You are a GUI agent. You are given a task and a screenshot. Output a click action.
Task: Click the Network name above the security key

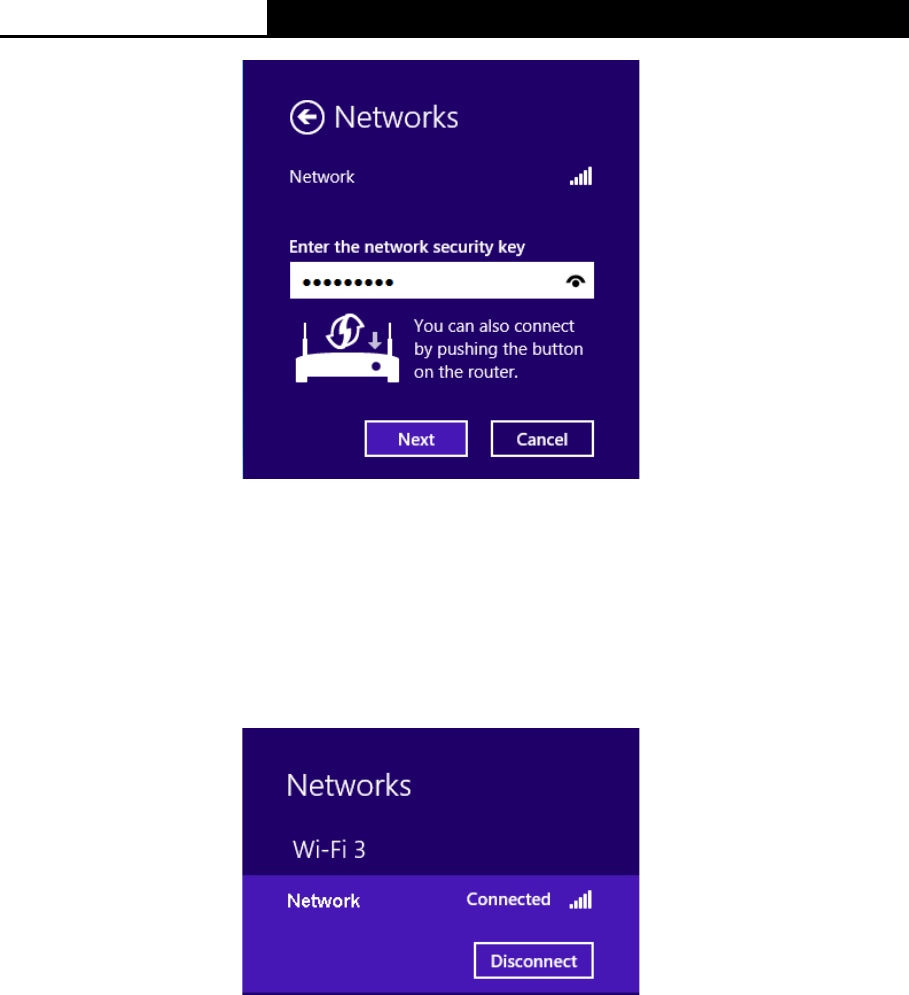322,177
